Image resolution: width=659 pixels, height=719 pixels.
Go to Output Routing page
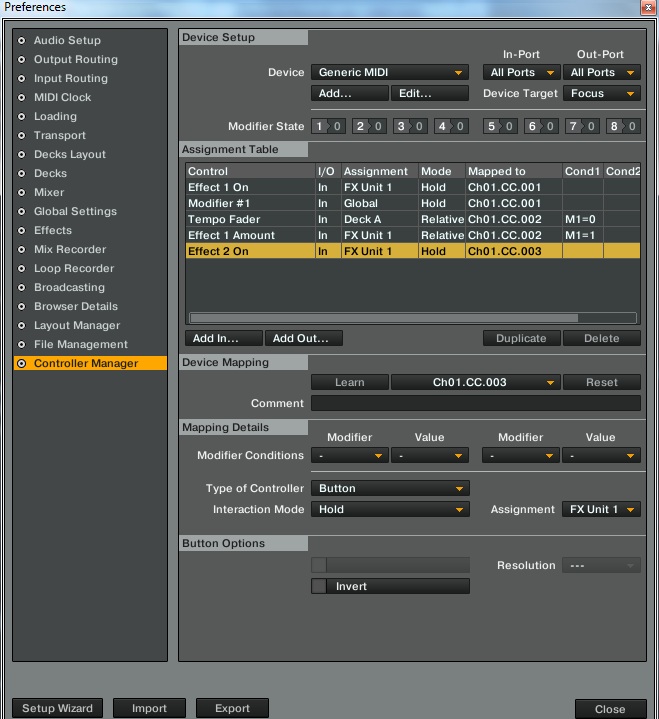[76, 60]
